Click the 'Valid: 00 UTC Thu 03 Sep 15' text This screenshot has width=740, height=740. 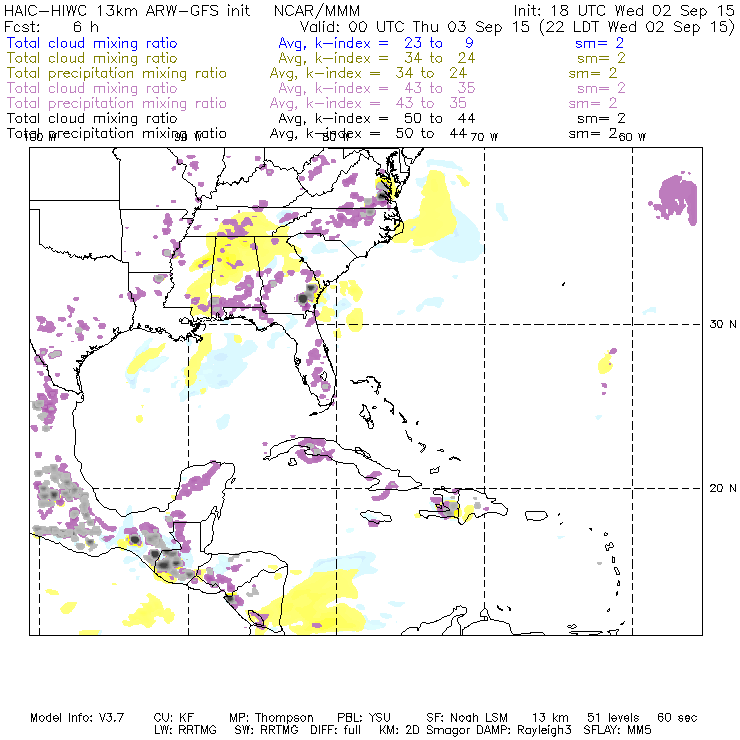pos(415,27)
